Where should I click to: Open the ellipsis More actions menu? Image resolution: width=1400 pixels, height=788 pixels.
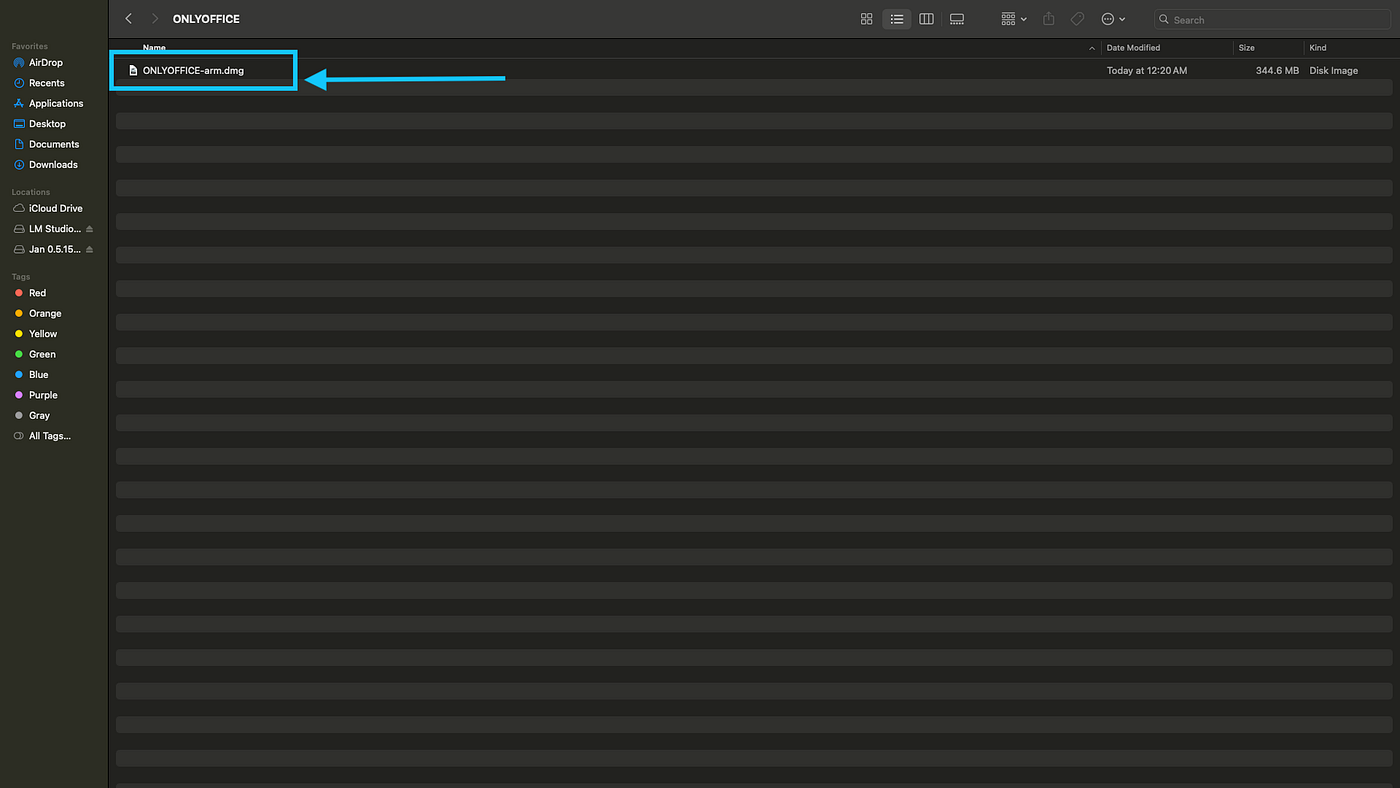1113,19
